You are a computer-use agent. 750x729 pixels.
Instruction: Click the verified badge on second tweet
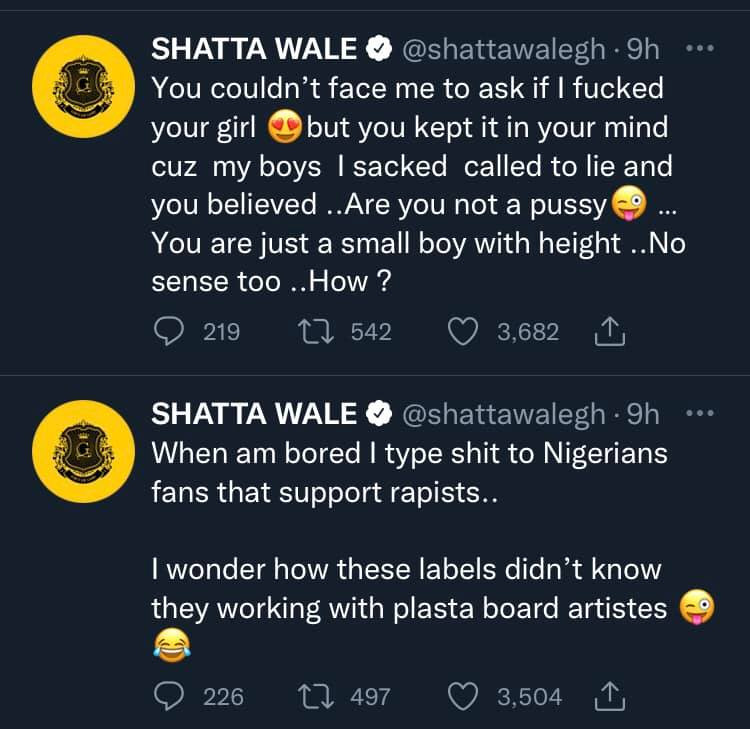[x=379, y=414]
